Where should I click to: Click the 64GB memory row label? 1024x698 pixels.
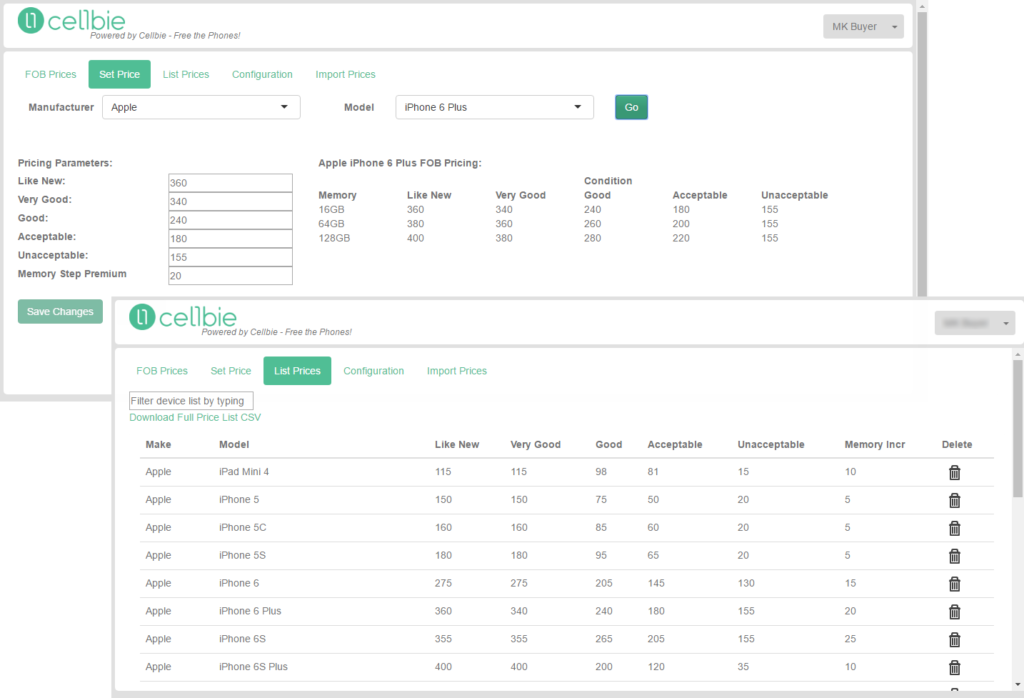coord(331,224)
